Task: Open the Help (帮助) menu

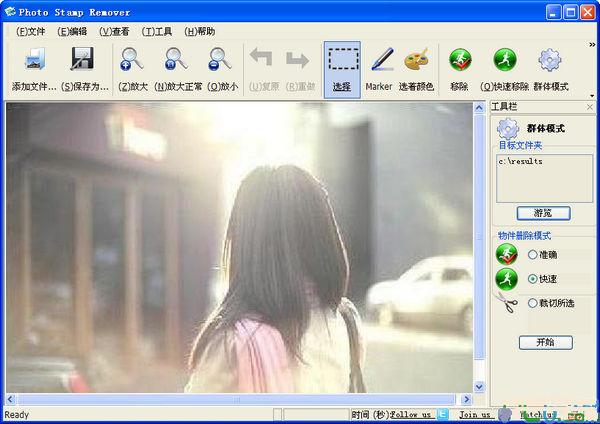Action: click(199, 31)
